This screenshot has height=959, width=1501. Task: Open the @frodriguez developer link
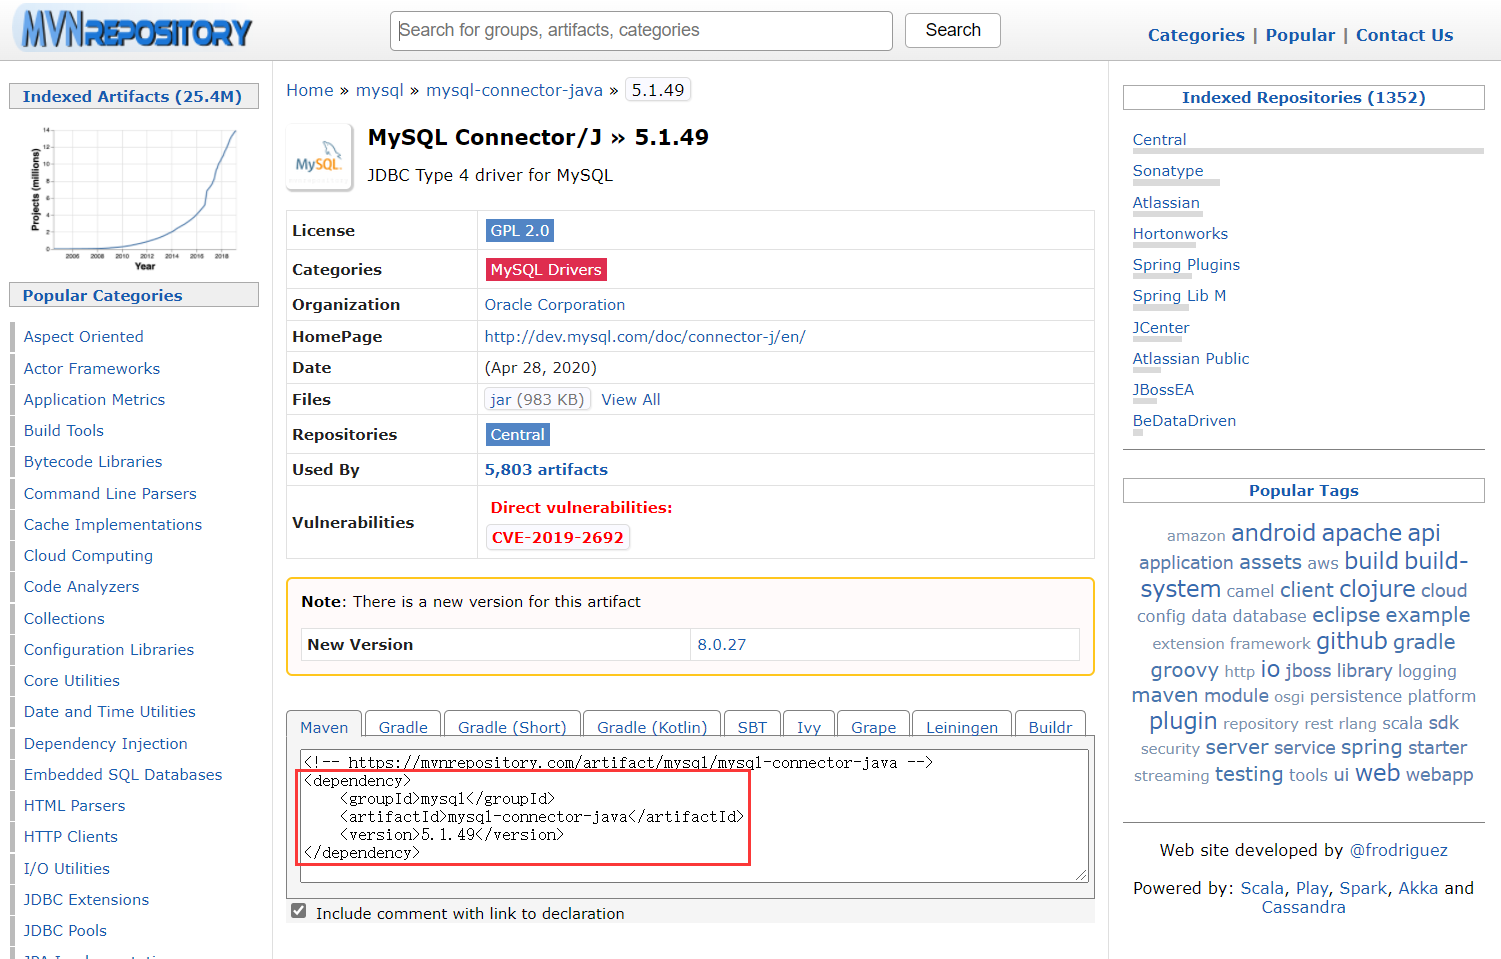(x=1398, y=850)
